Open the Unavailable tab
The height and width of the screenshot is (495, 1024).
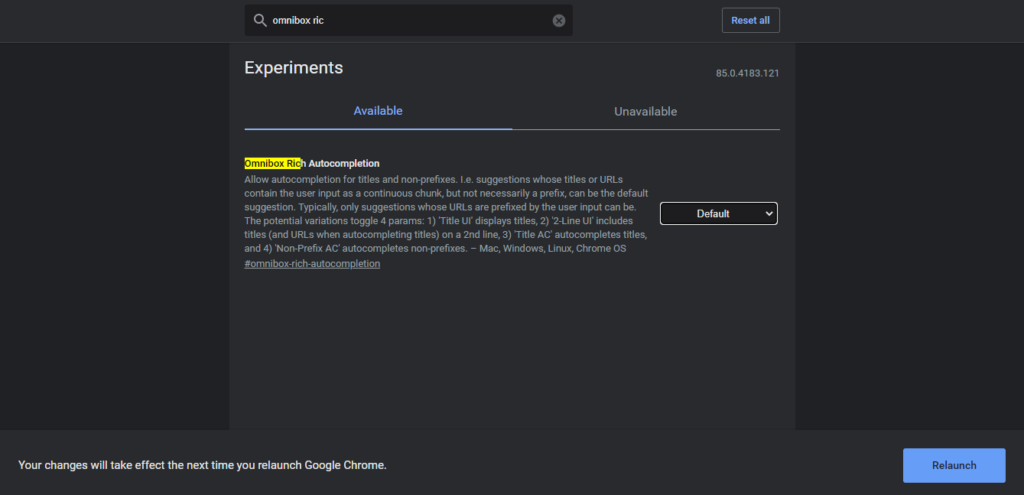coord(645,111)
